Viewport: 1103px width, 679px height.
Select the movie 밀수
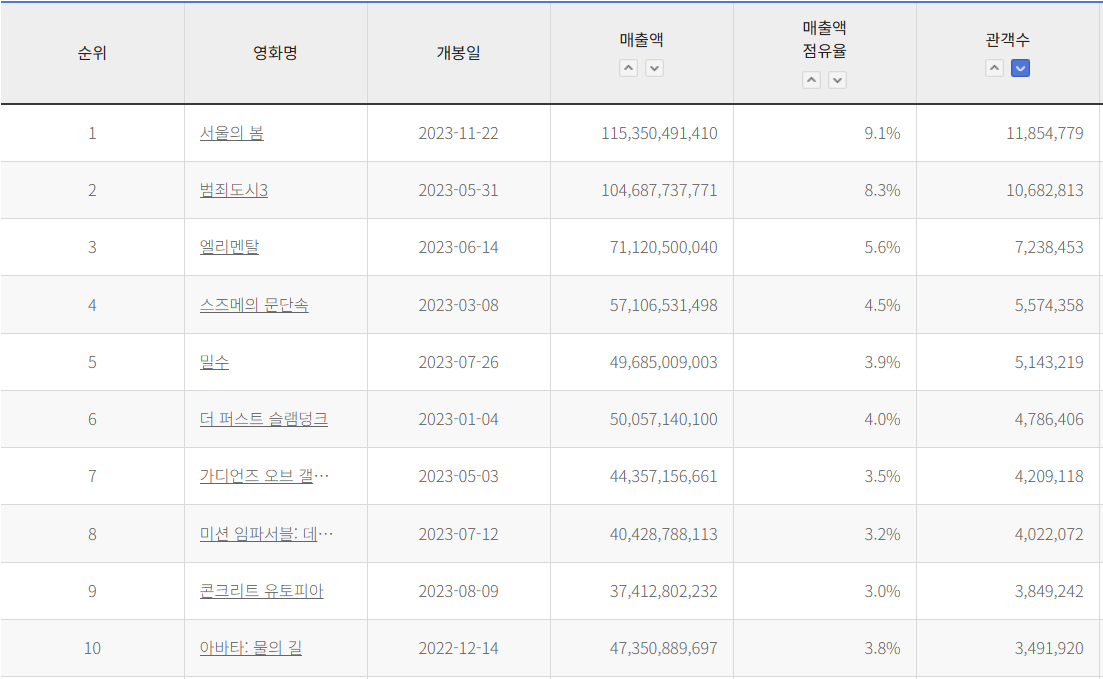[x=214, y=362]
